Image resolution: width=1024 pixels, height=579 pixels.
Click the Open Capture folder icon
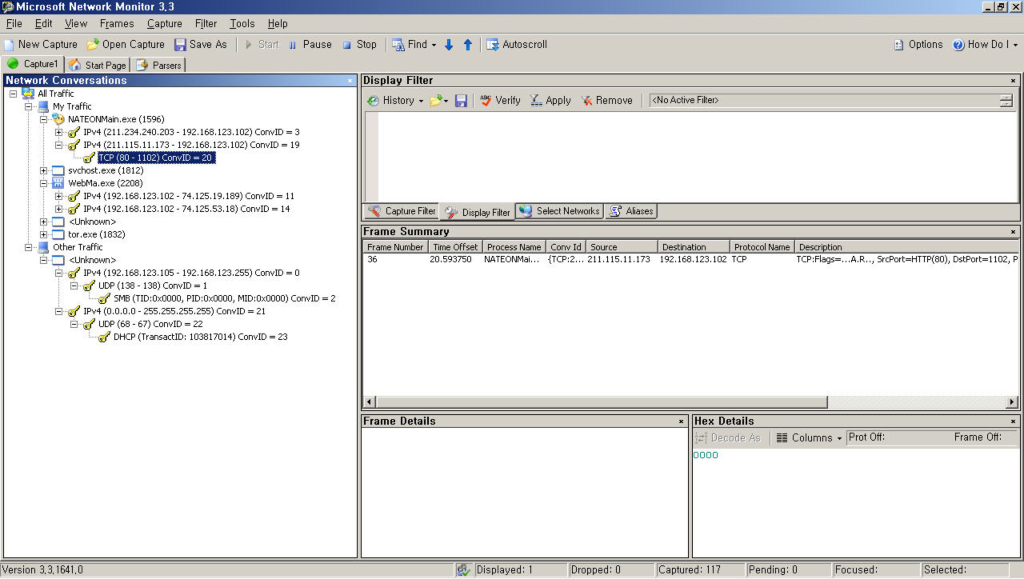pos(93,44)
